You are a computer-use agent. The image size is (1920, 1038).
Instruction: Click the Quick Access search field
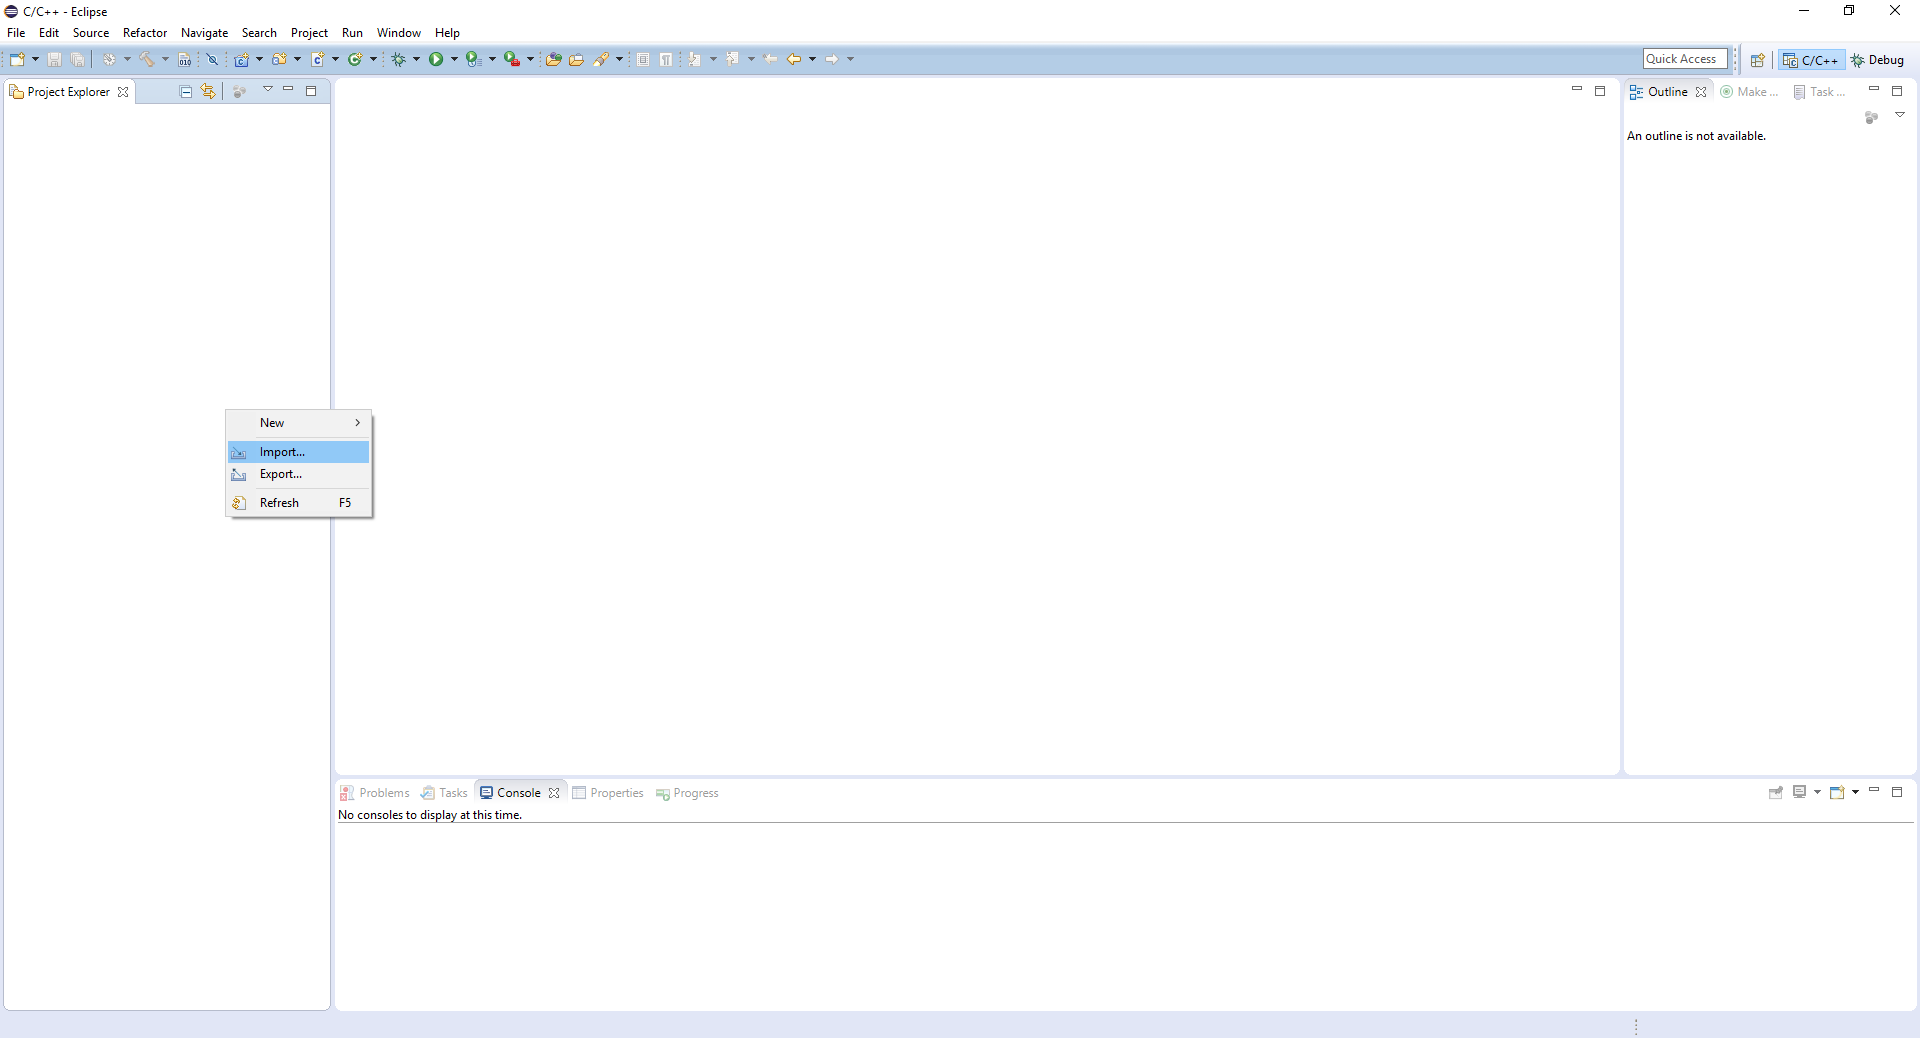click(x=1684, y=59)
